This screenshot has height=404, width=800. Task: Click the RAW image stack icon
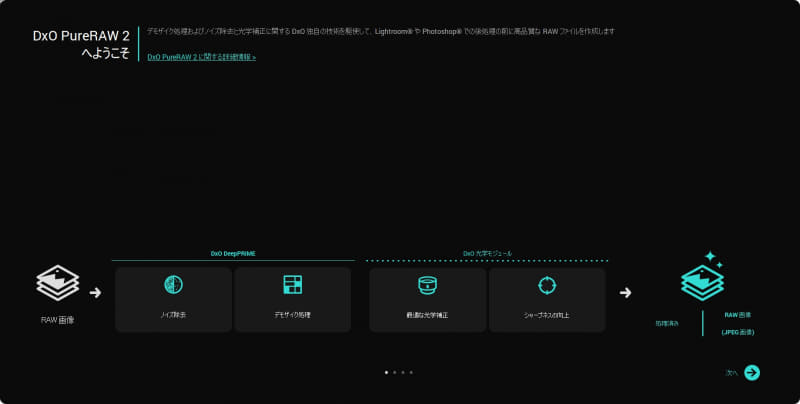58,283
